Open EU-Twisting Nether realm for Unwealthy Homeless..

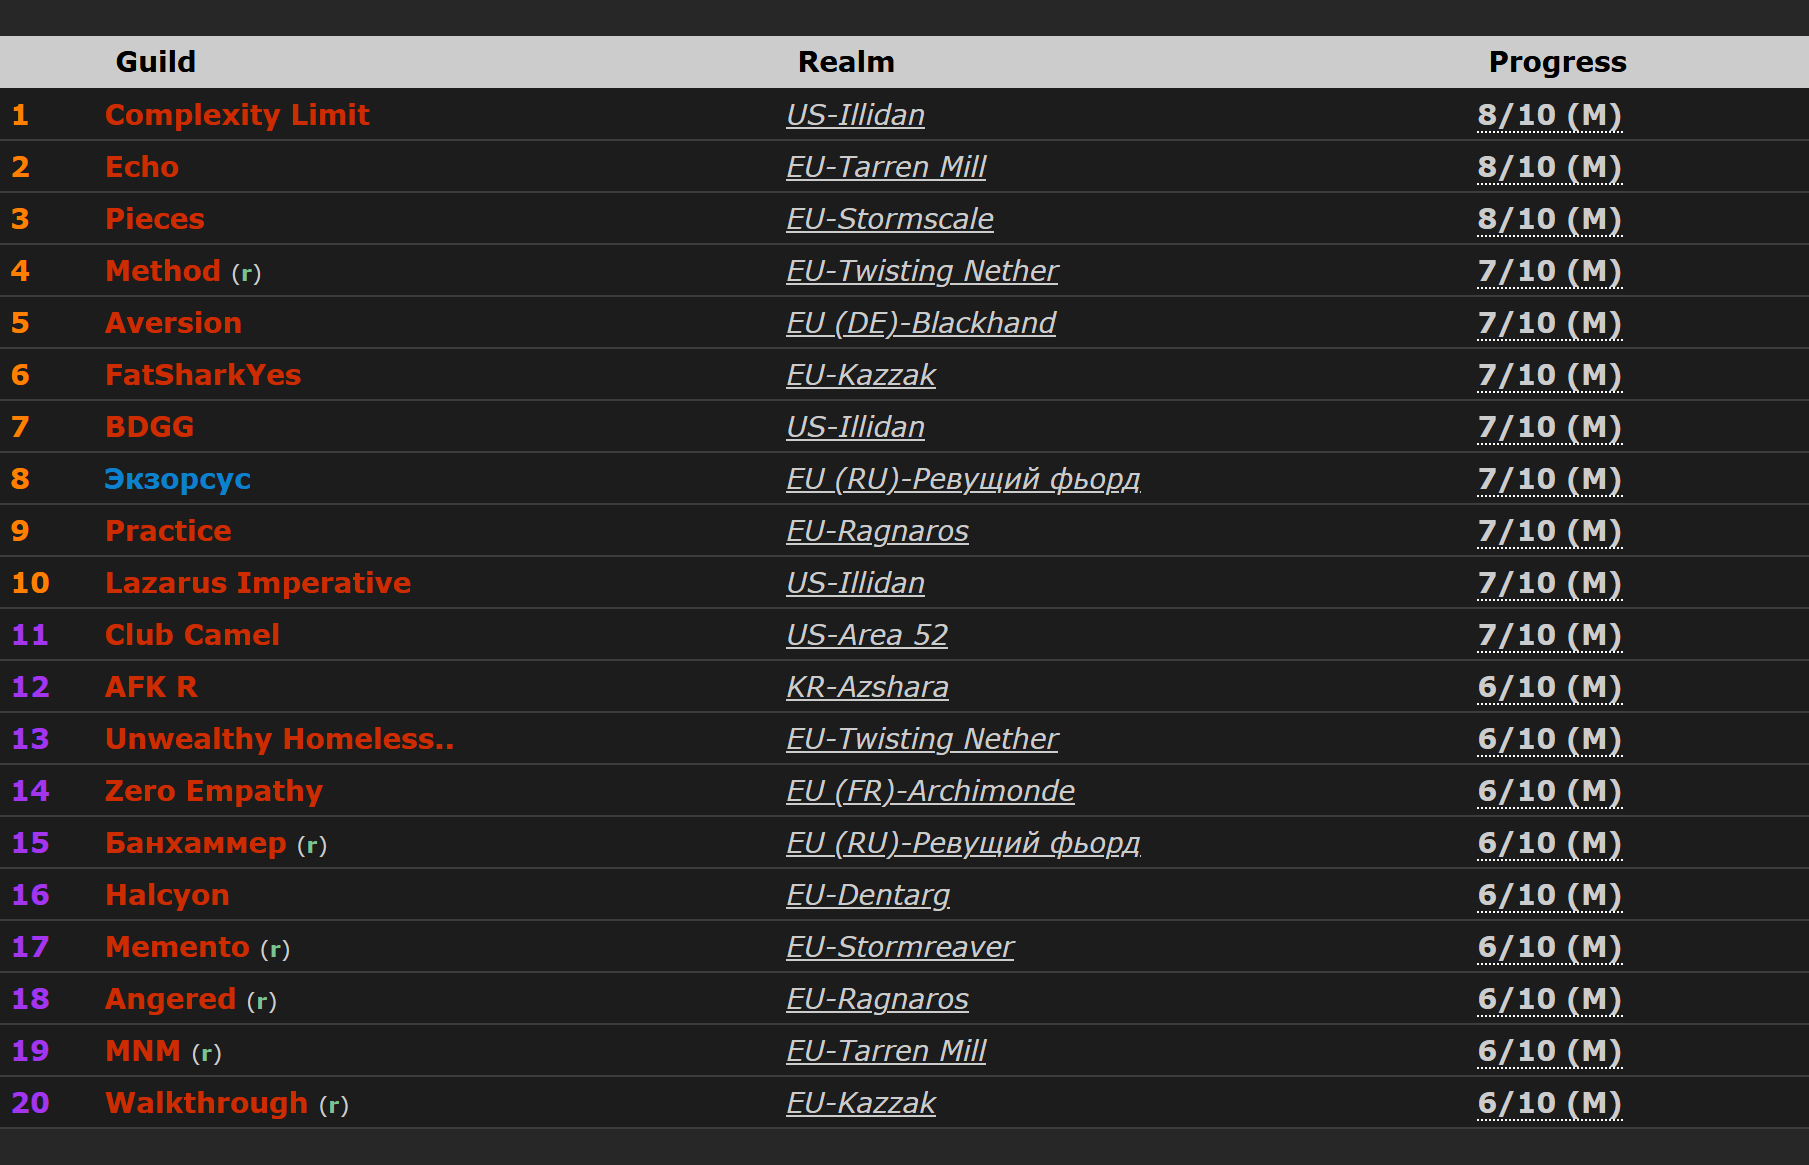(x=922, y=739)
